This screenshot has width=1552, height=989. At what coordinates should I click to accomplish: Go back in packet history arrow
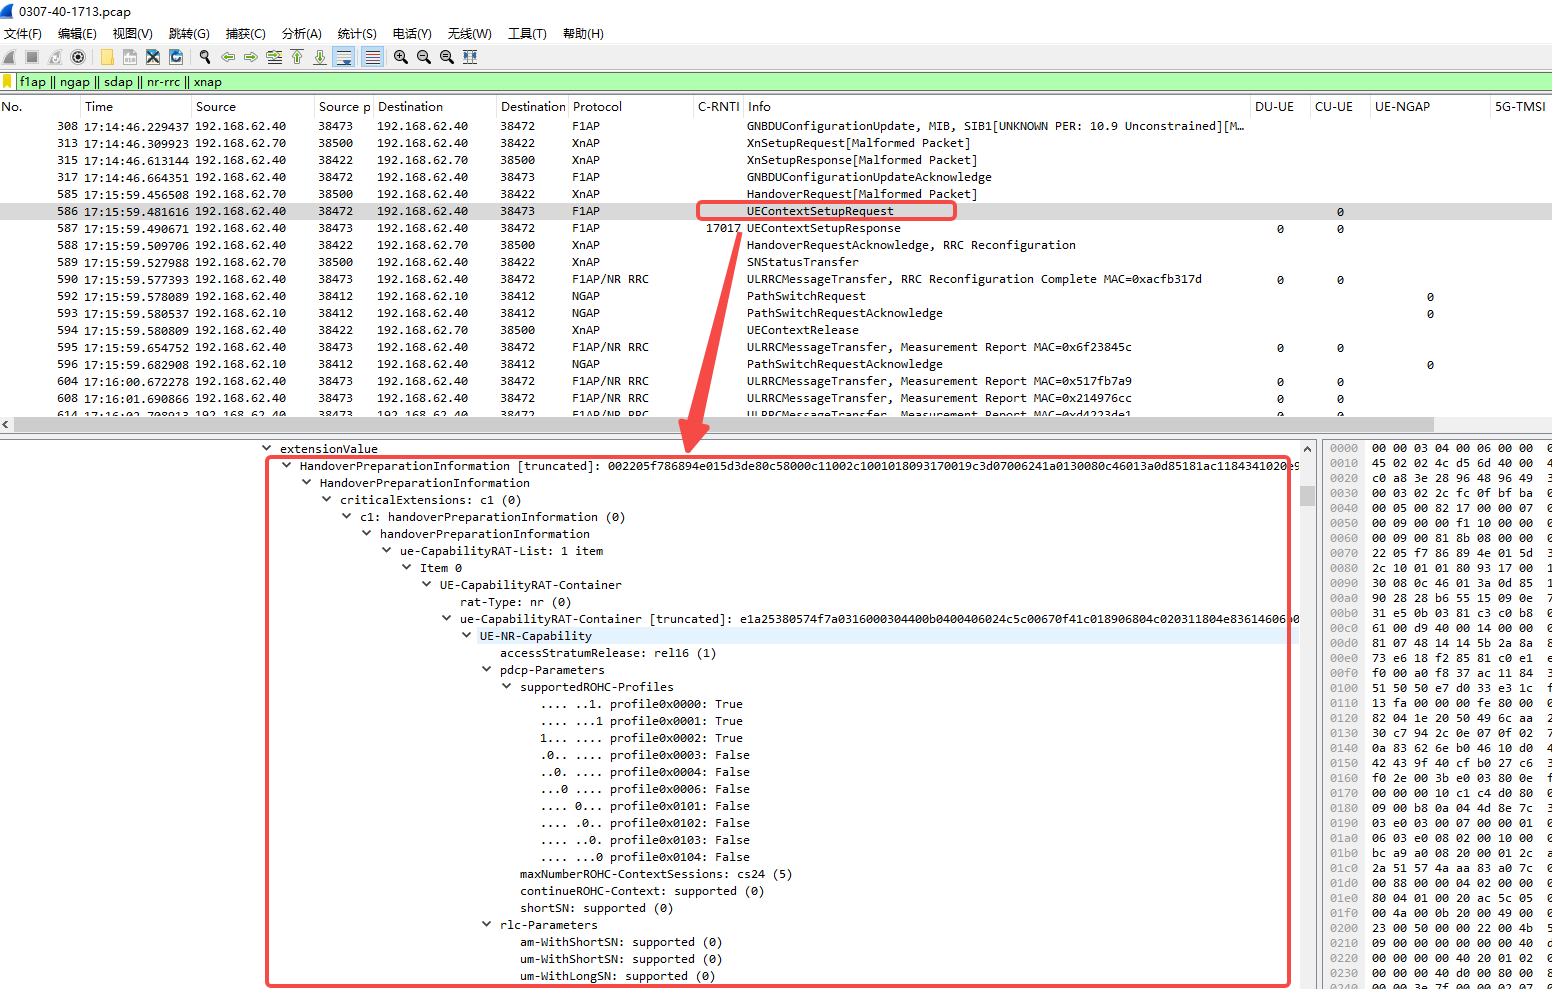[x=228, y=57]
